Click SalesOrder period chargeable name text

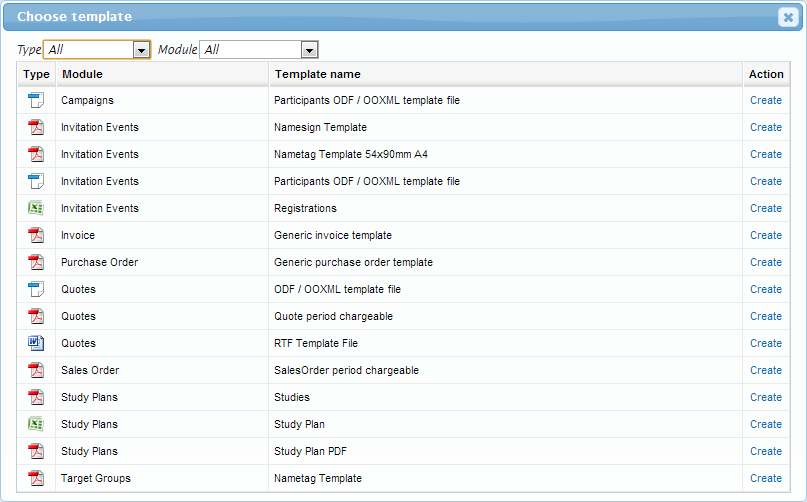click(x=346, y=370)
